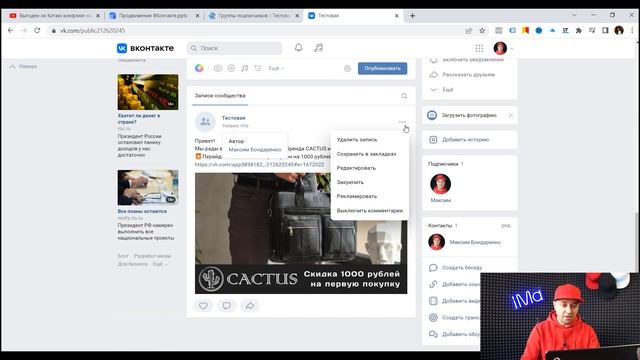Search community posts with the magnifier icon
Viewport: 640px width, 360px height.
coord(404,96)
